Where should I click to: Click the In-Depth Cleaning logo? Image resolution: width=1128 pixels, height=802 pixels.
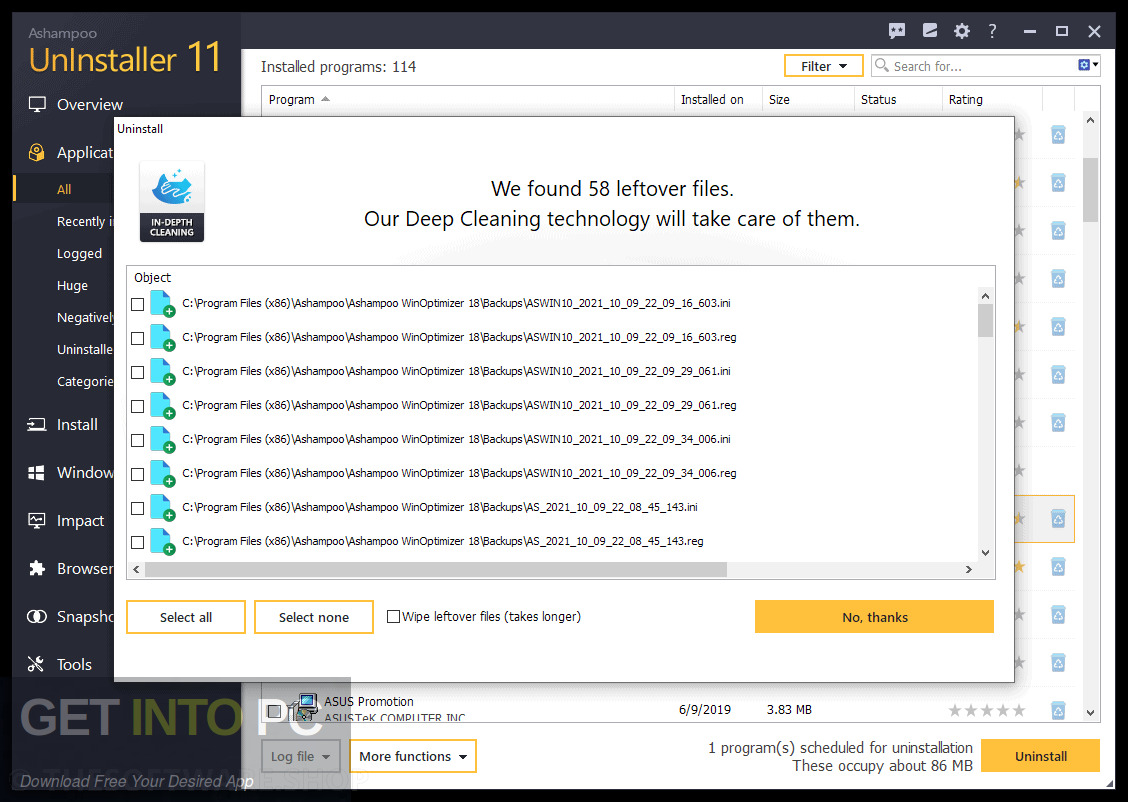[x=172, y=201]
